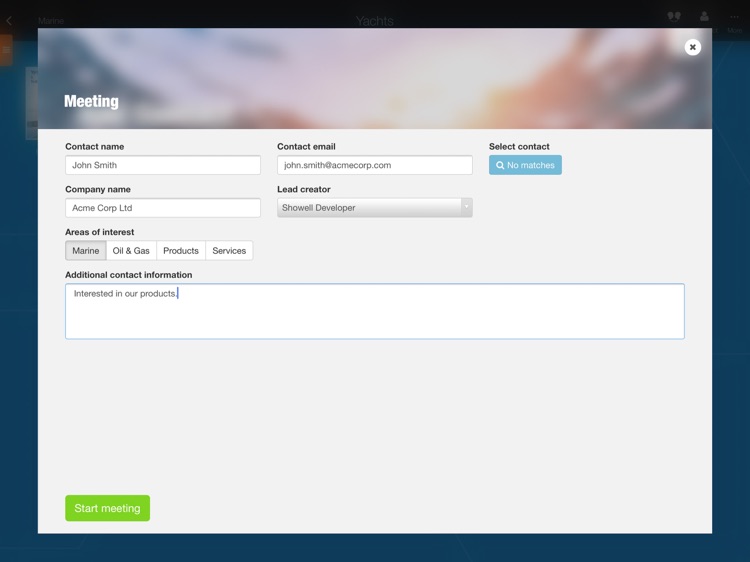Screen dimensions: 750x562
Task: Click the Marine breadcrumb in the top bar
Action: (x=51, y=21)
